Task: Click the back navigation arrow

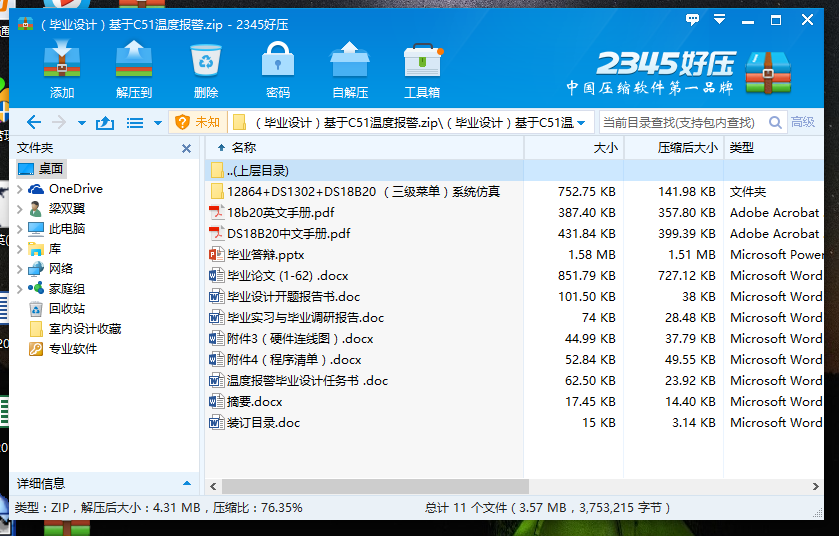Action: coord(34,123)
